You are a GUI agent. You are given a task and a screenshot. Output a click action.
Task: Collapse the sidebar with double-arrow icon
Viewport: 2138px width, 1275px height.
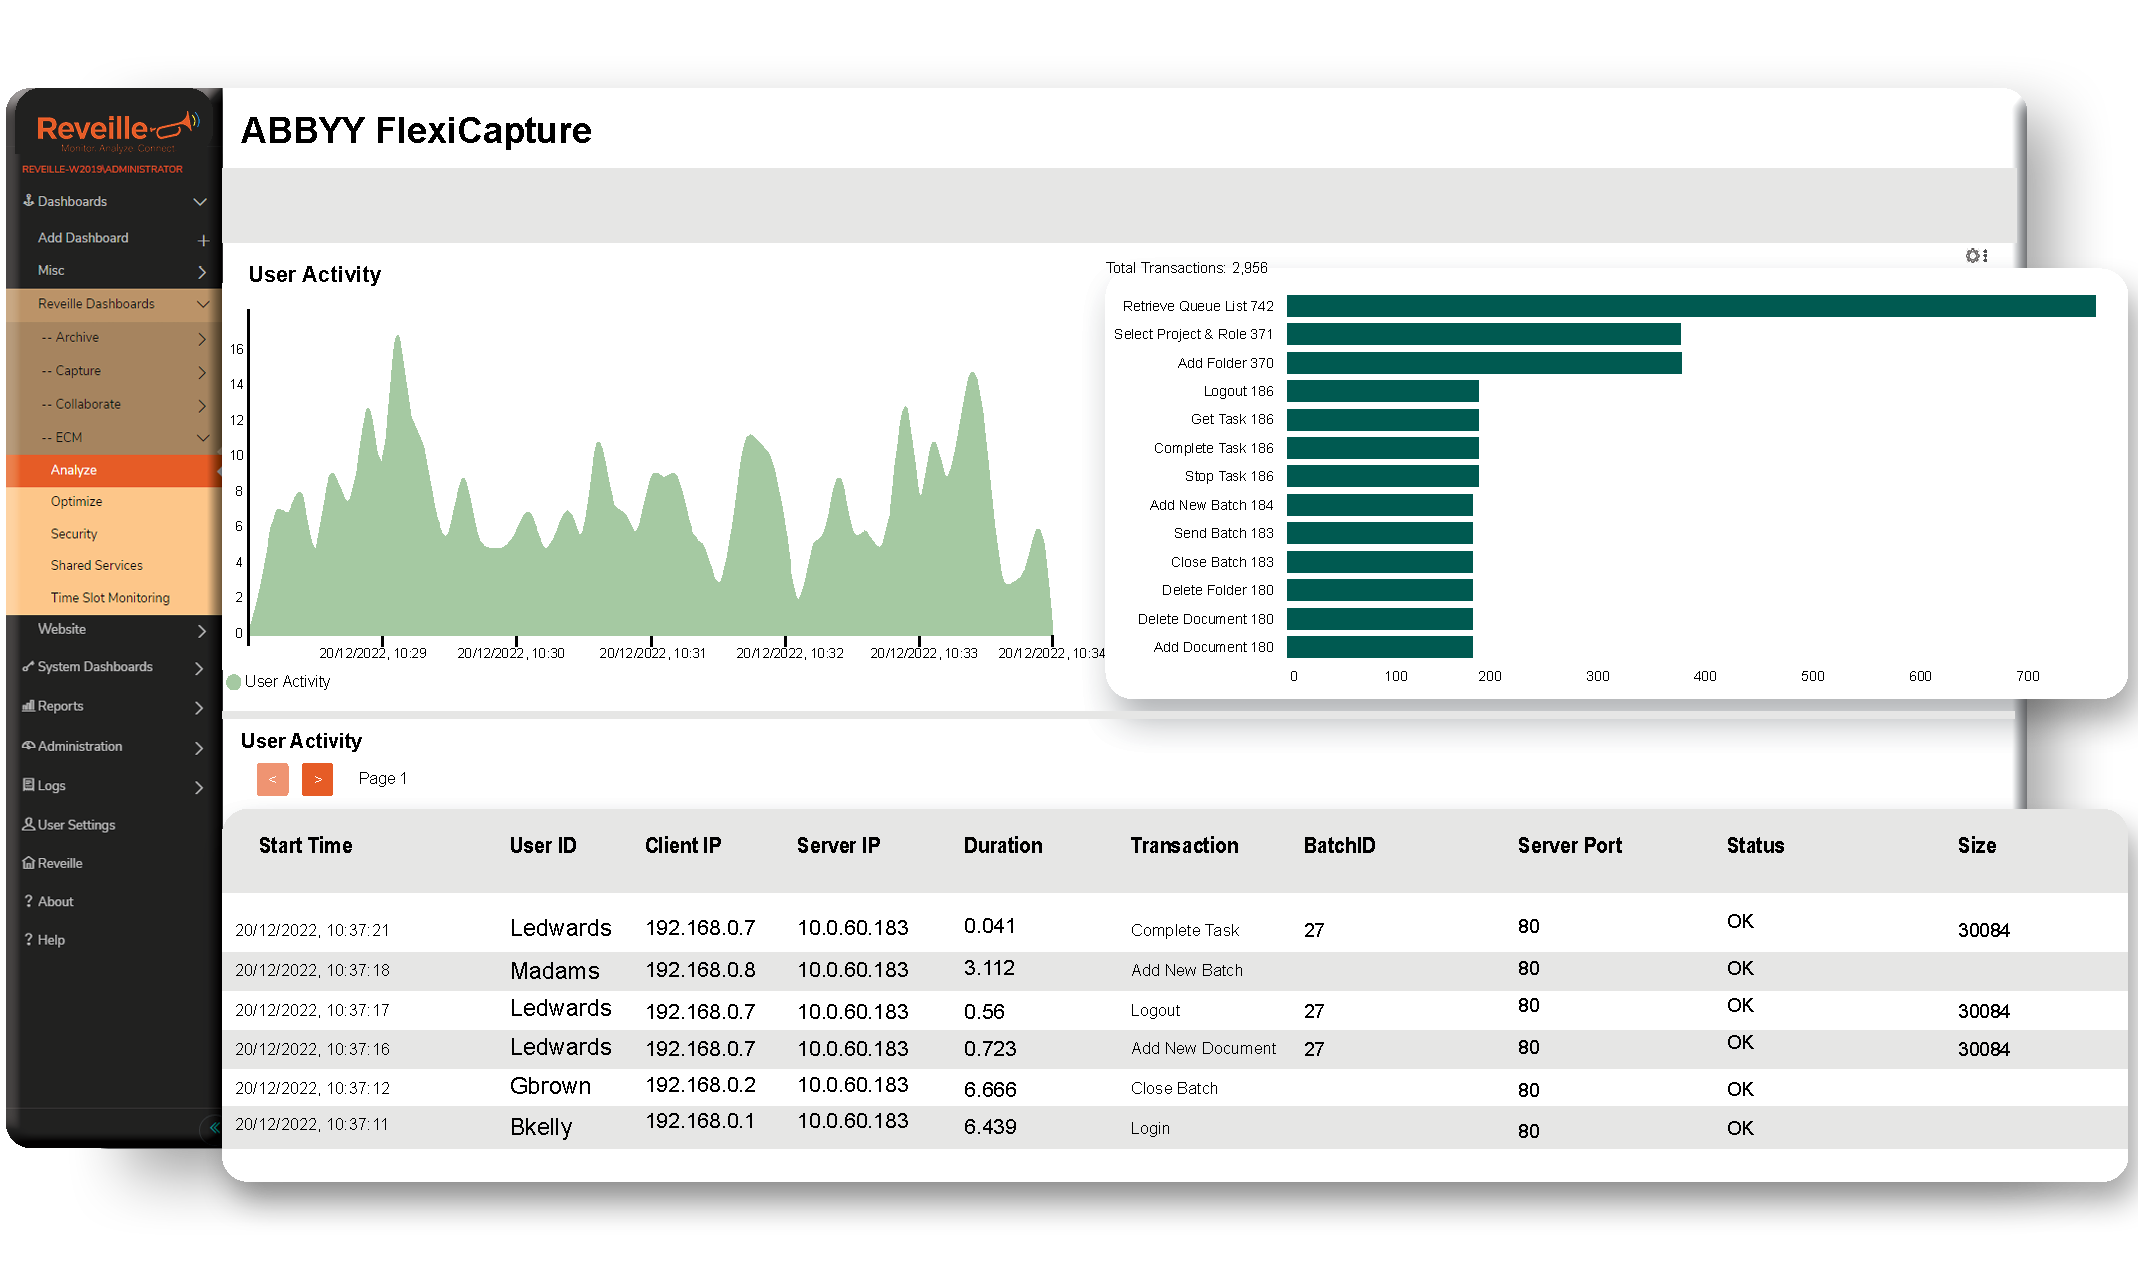pyautogui.click(x=213, y=1127)
